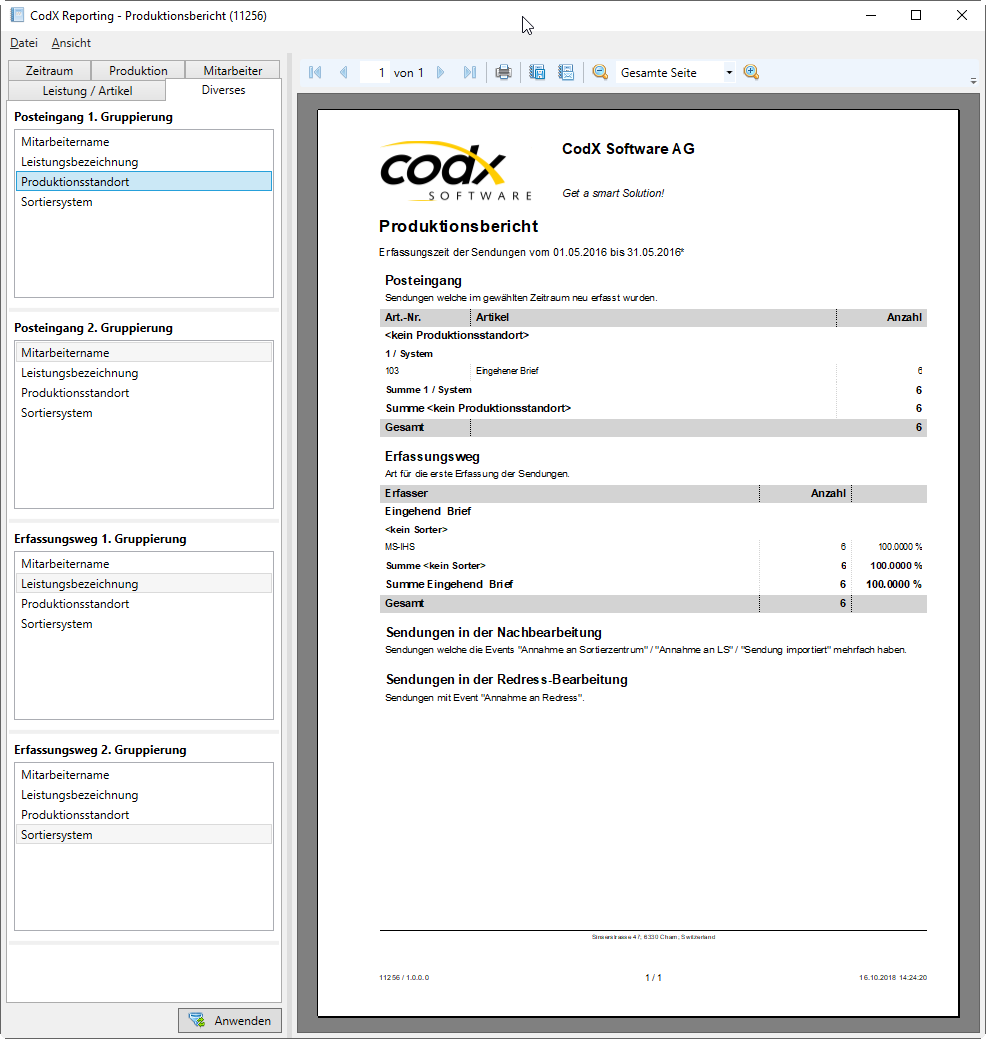Select Mitarbeitername in Posteingang 1. Gruppierung
The image size is (986, 1039).
(x=144, y=142)
